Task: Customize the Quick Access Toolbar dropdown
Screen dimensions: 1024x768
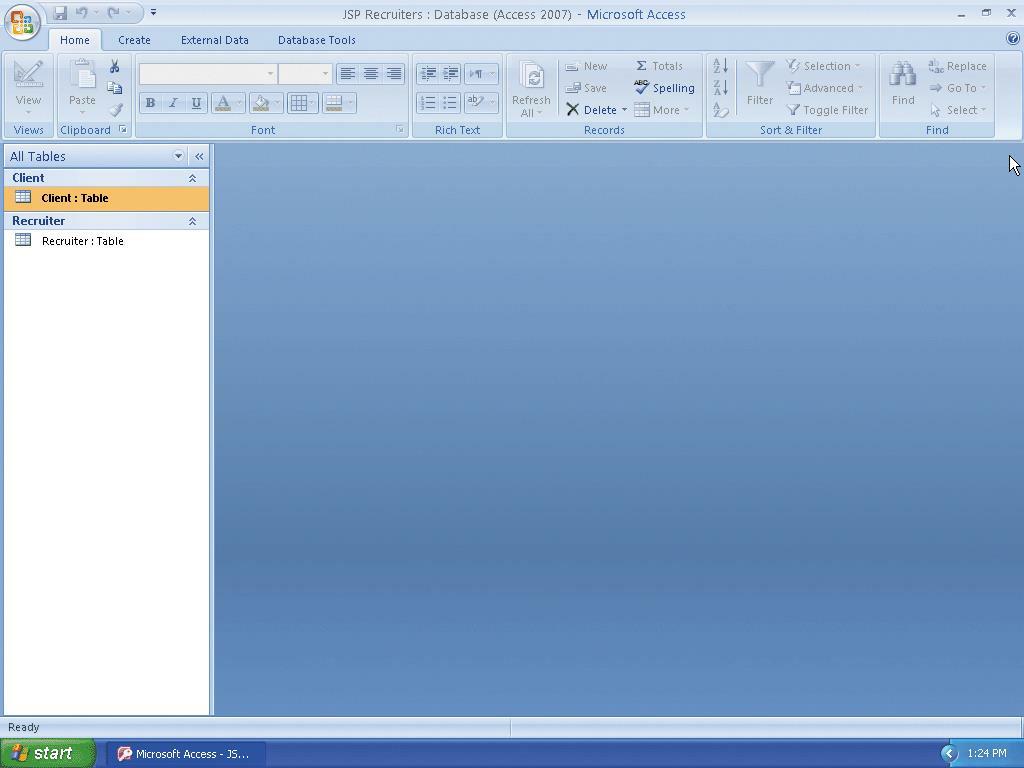Action: 153,12
